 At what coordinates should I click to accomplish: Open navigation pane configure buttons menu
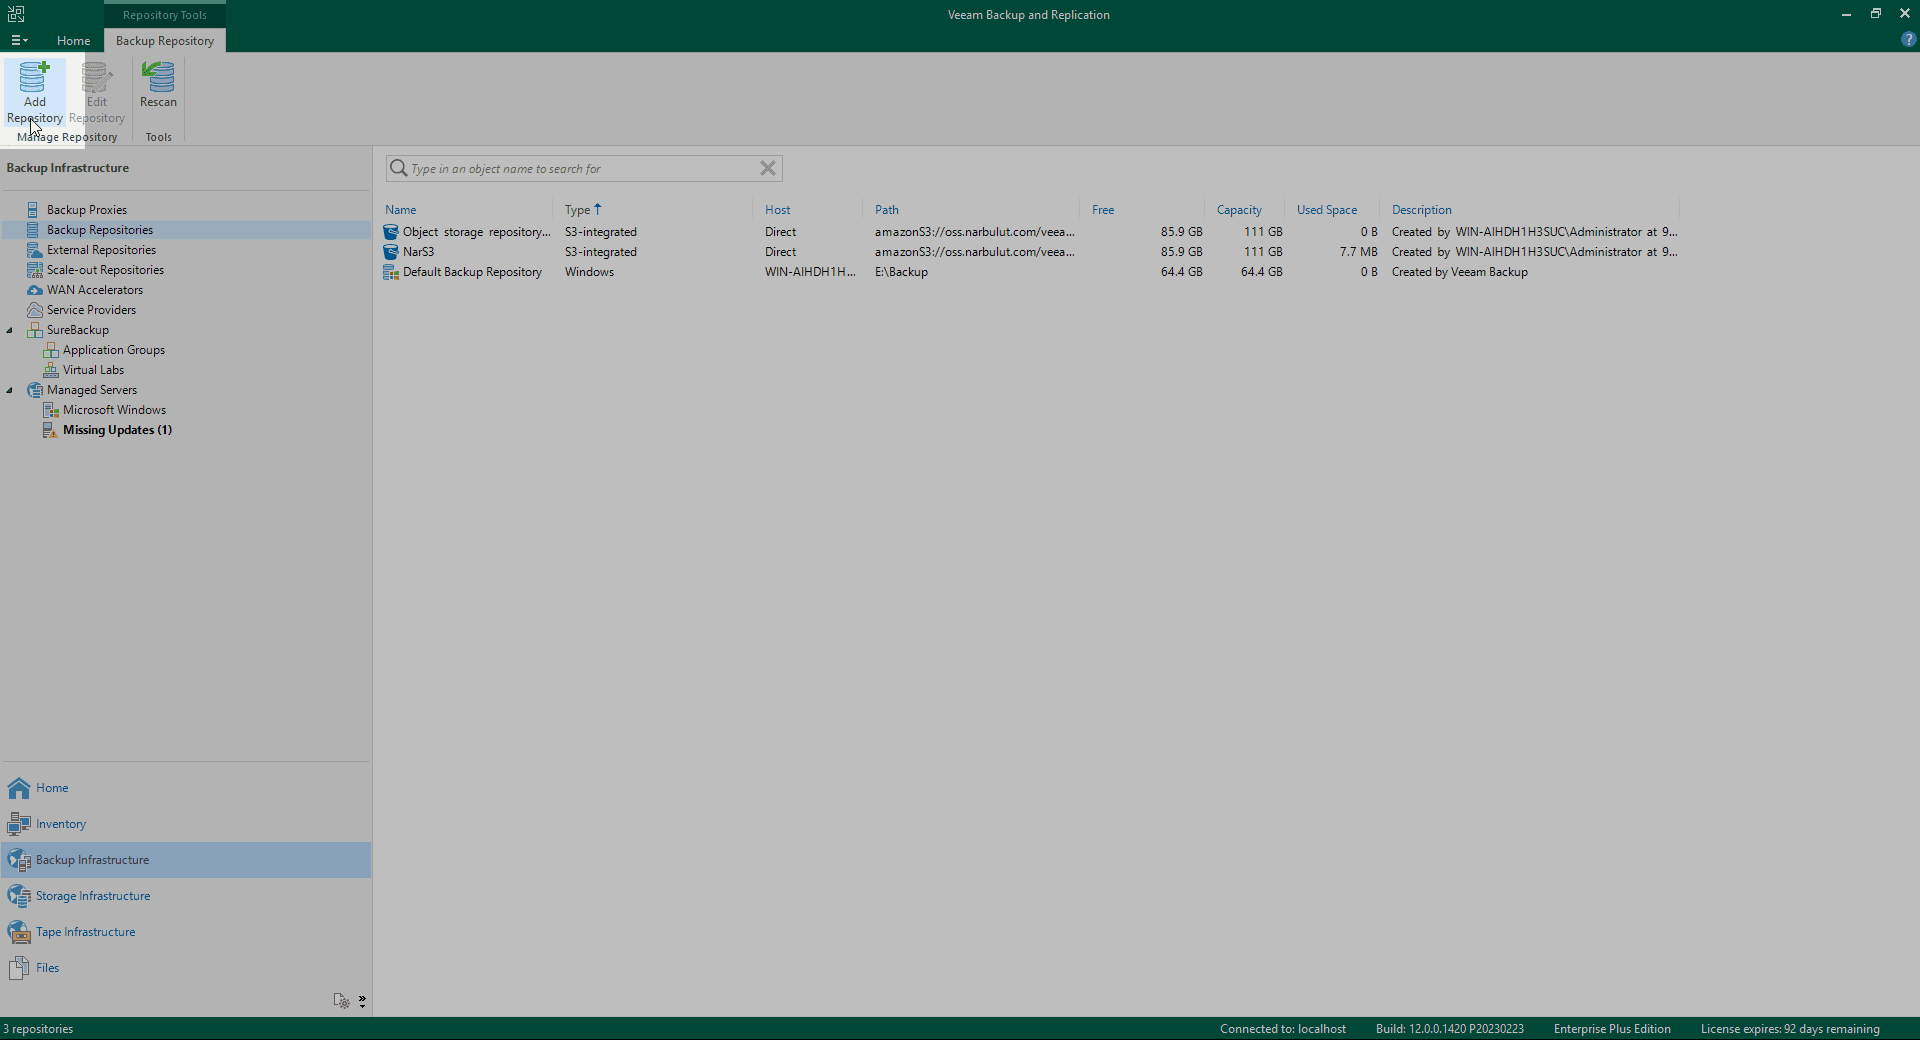tap(362, 1001)
